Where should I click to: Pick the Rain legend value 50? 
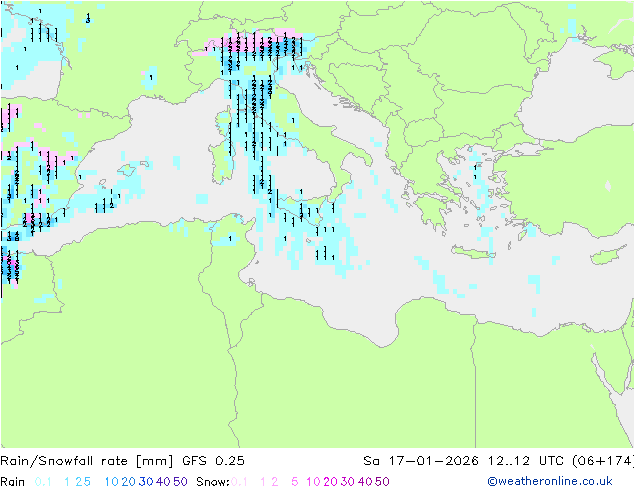click(x=180, y=482)
